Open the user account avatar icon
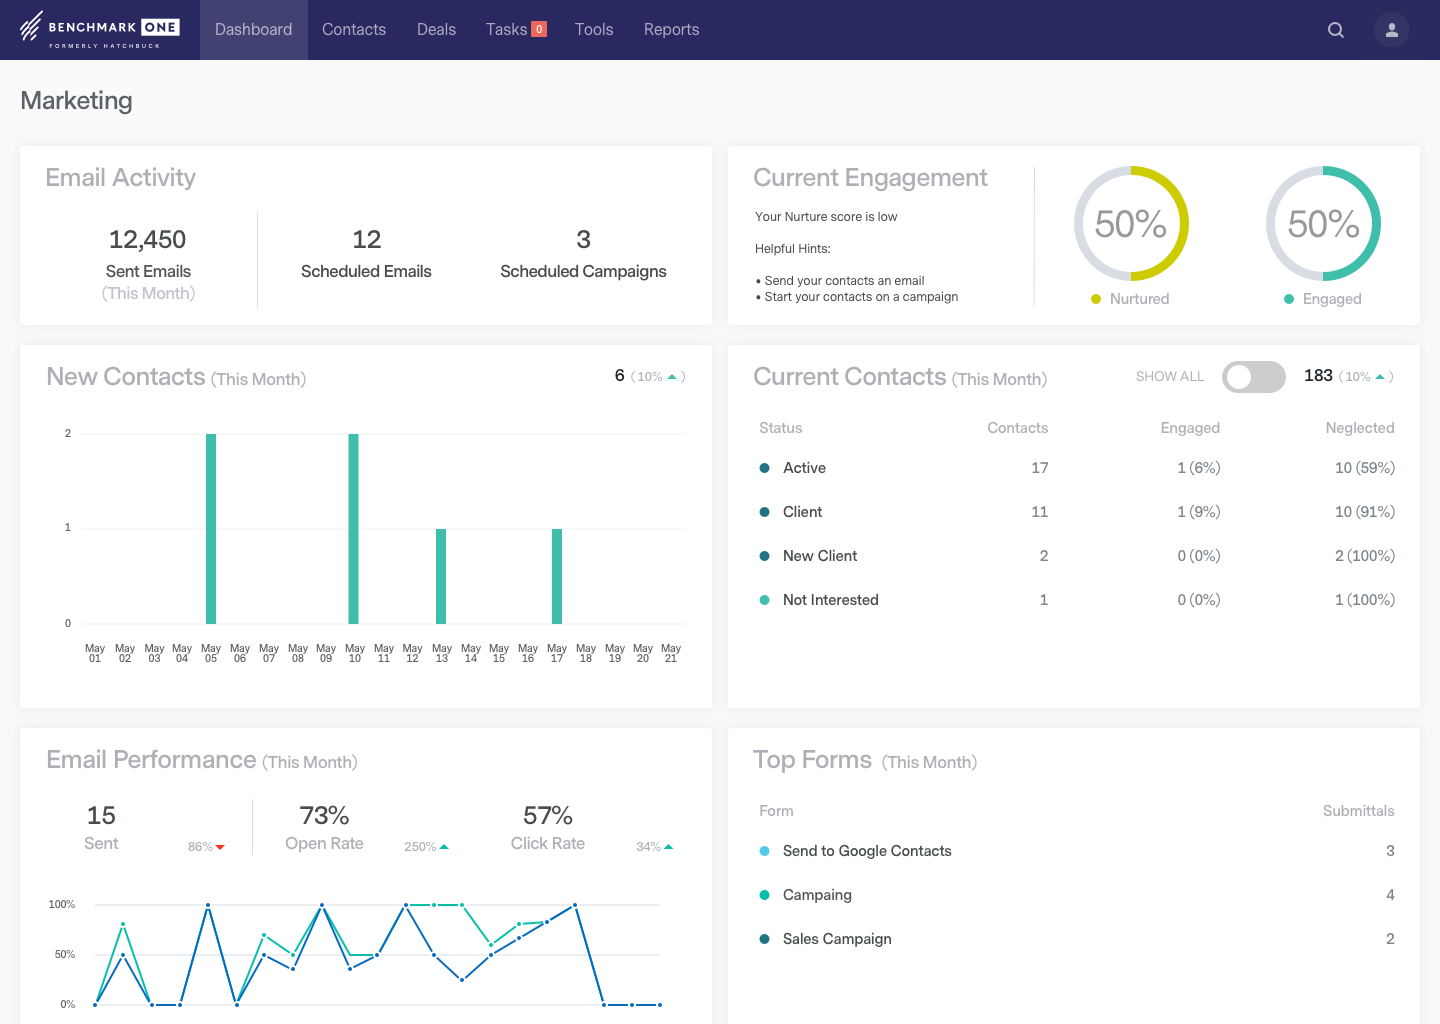Screen dimensions: 1440x1024 [1391, 30]
